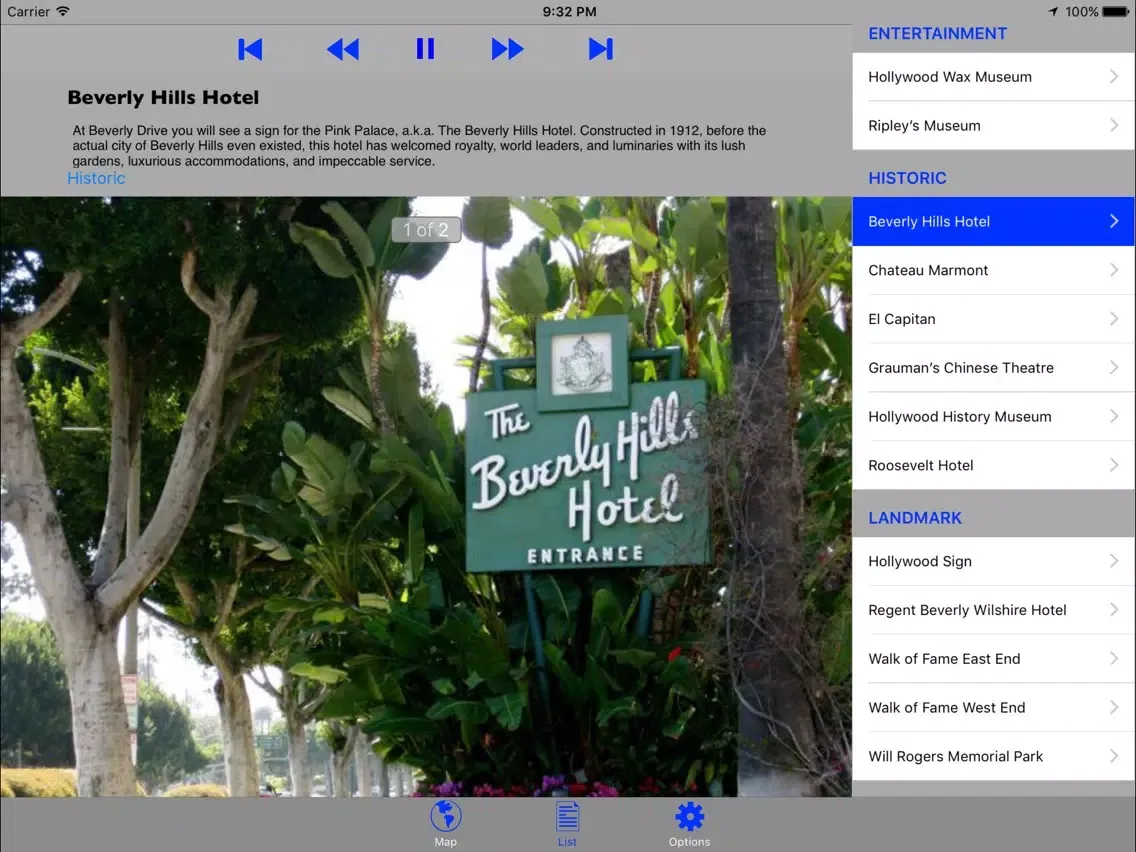Image resolution: width=1136 pixels, height=852 pixels.
Task: Fast forward the audio narration
Action: (x=507, y=49)
